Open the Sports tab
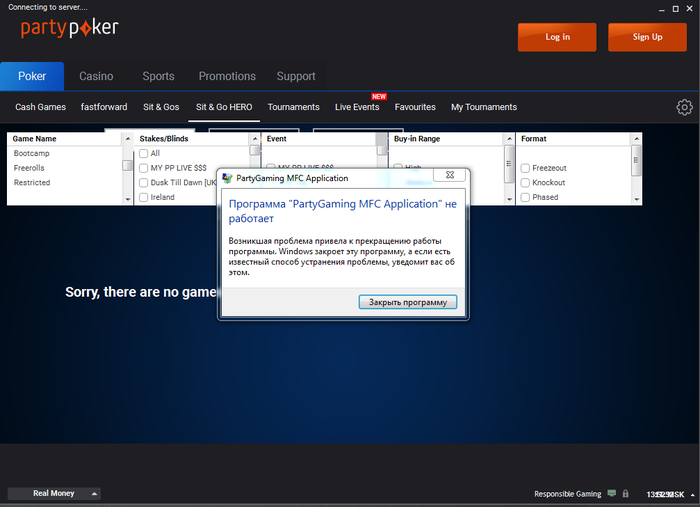This screenshot has width=700, height=507. [x=158, y=76]
